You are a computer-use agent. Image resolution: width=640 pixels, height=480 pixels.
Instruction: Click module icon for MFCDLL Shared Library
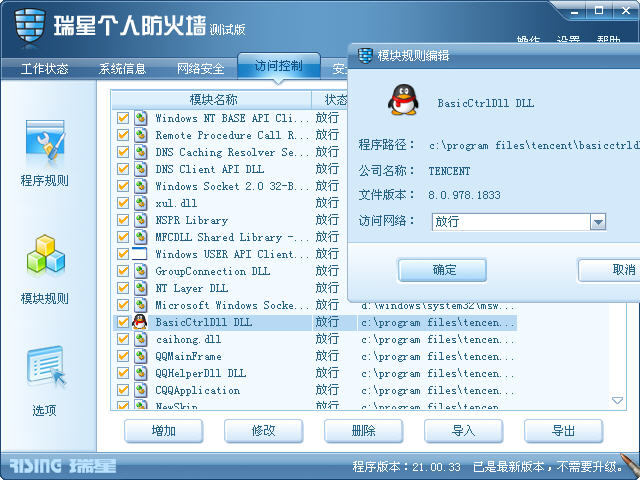point(140,237)
